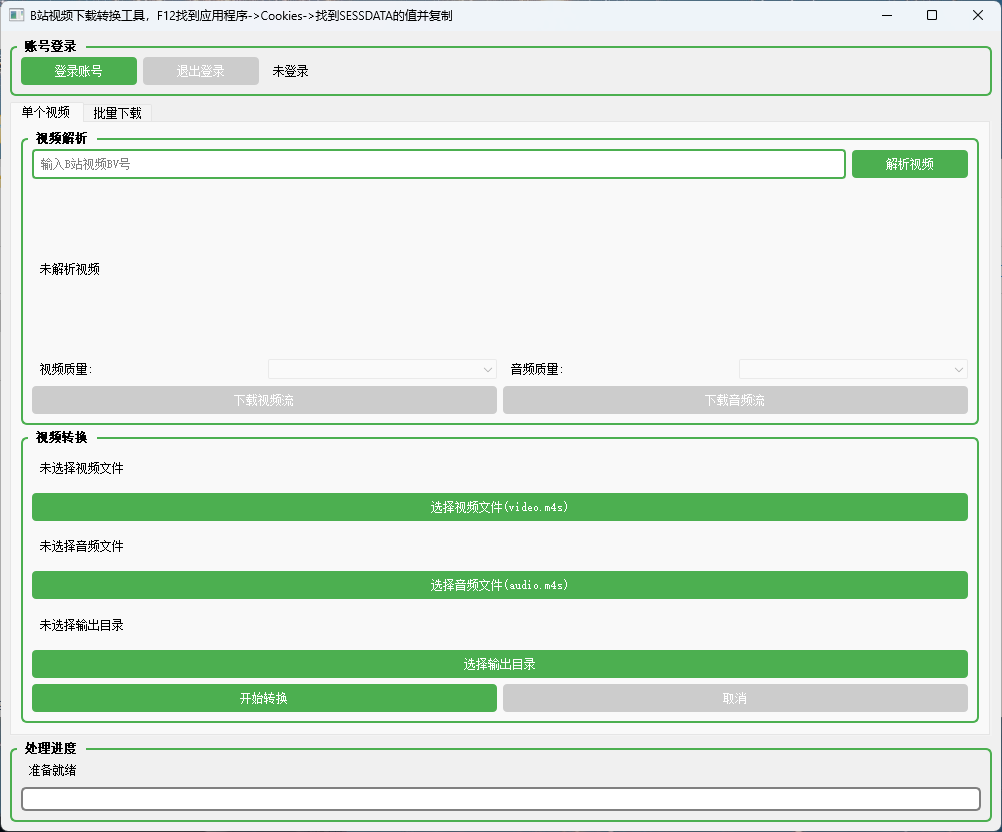This screenshot has width=1002, height=832.
Task: Select the 选择输出目录 button
Action: coord(499,664)
